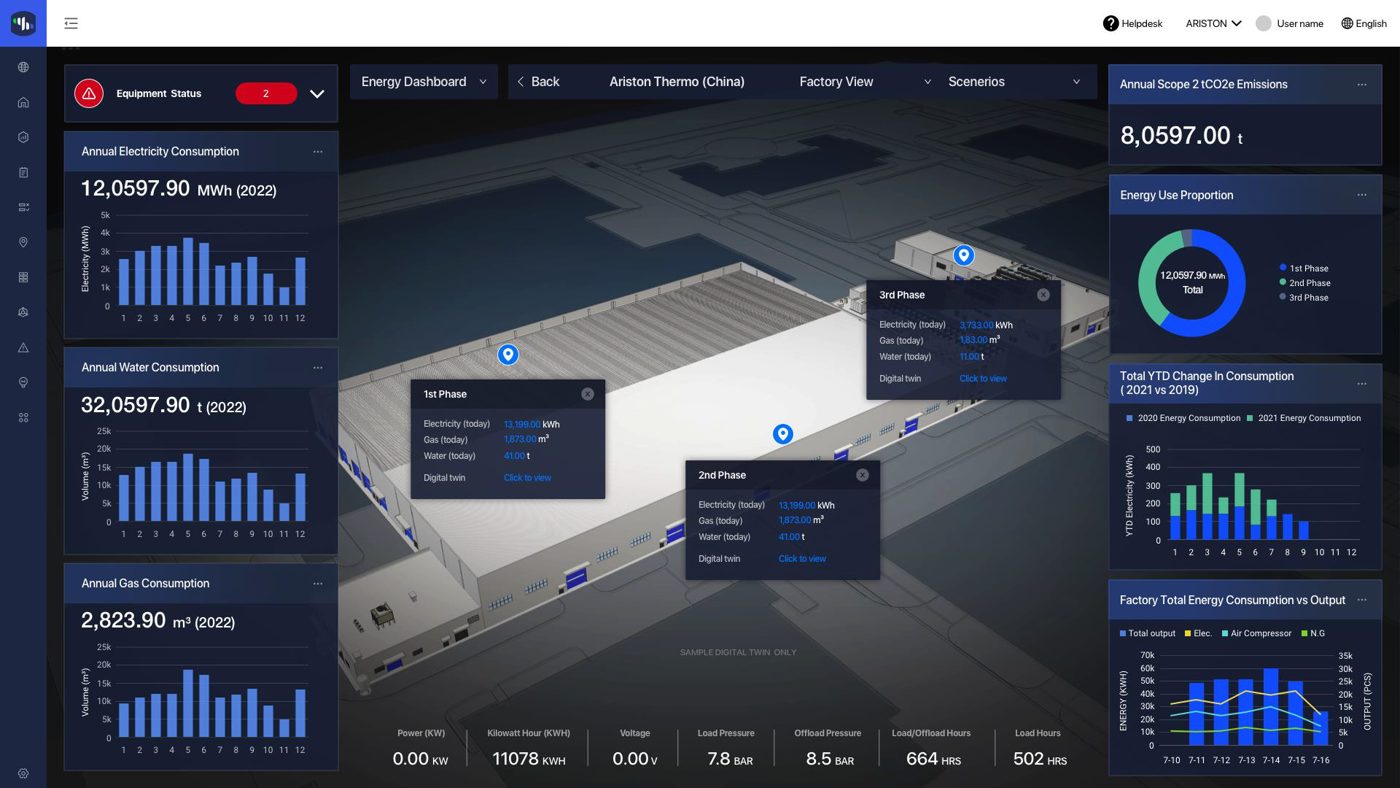Image resolution: width=1400 pixels, height=788 pixels.
Task: Open the Energy Dashboard dropdown
Action: pyautogui.click(x=424, y=82)
